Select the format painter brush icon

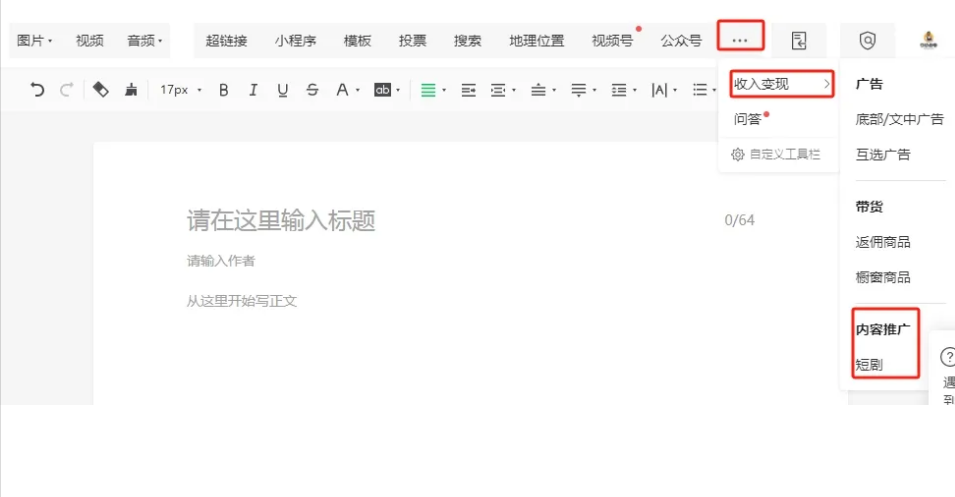coord(131,90)
